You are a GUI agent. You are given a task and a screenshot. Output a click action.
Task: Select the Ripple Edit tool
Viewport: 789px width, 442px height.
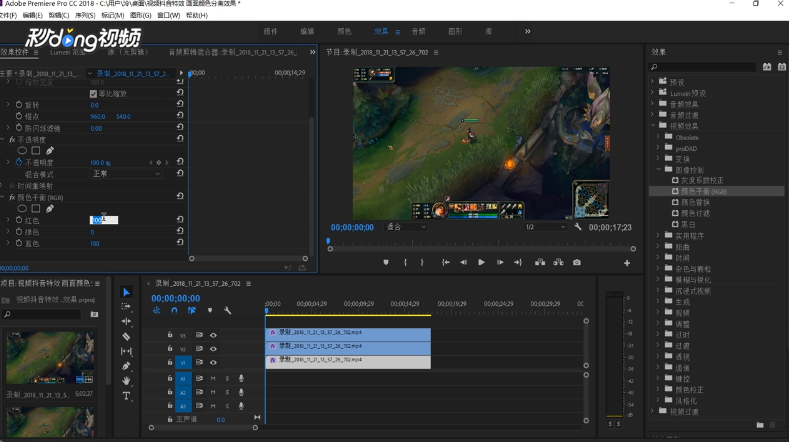coord(126,321)
